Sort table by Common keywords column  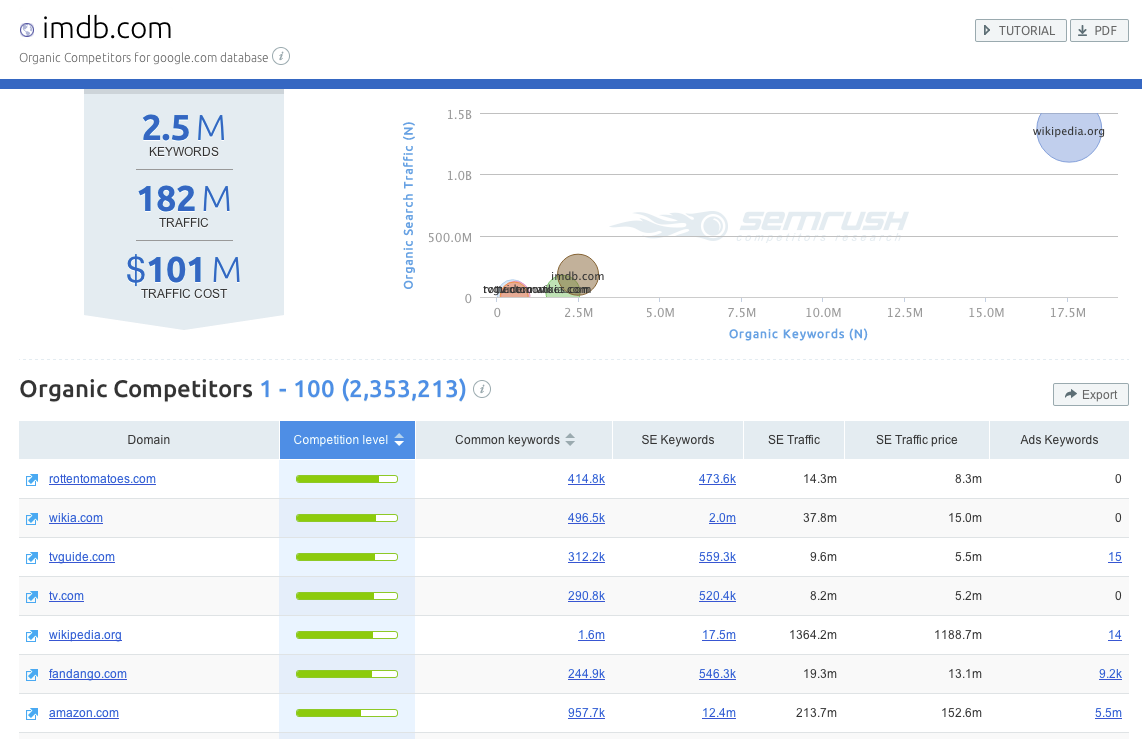[x=514, y=440]
